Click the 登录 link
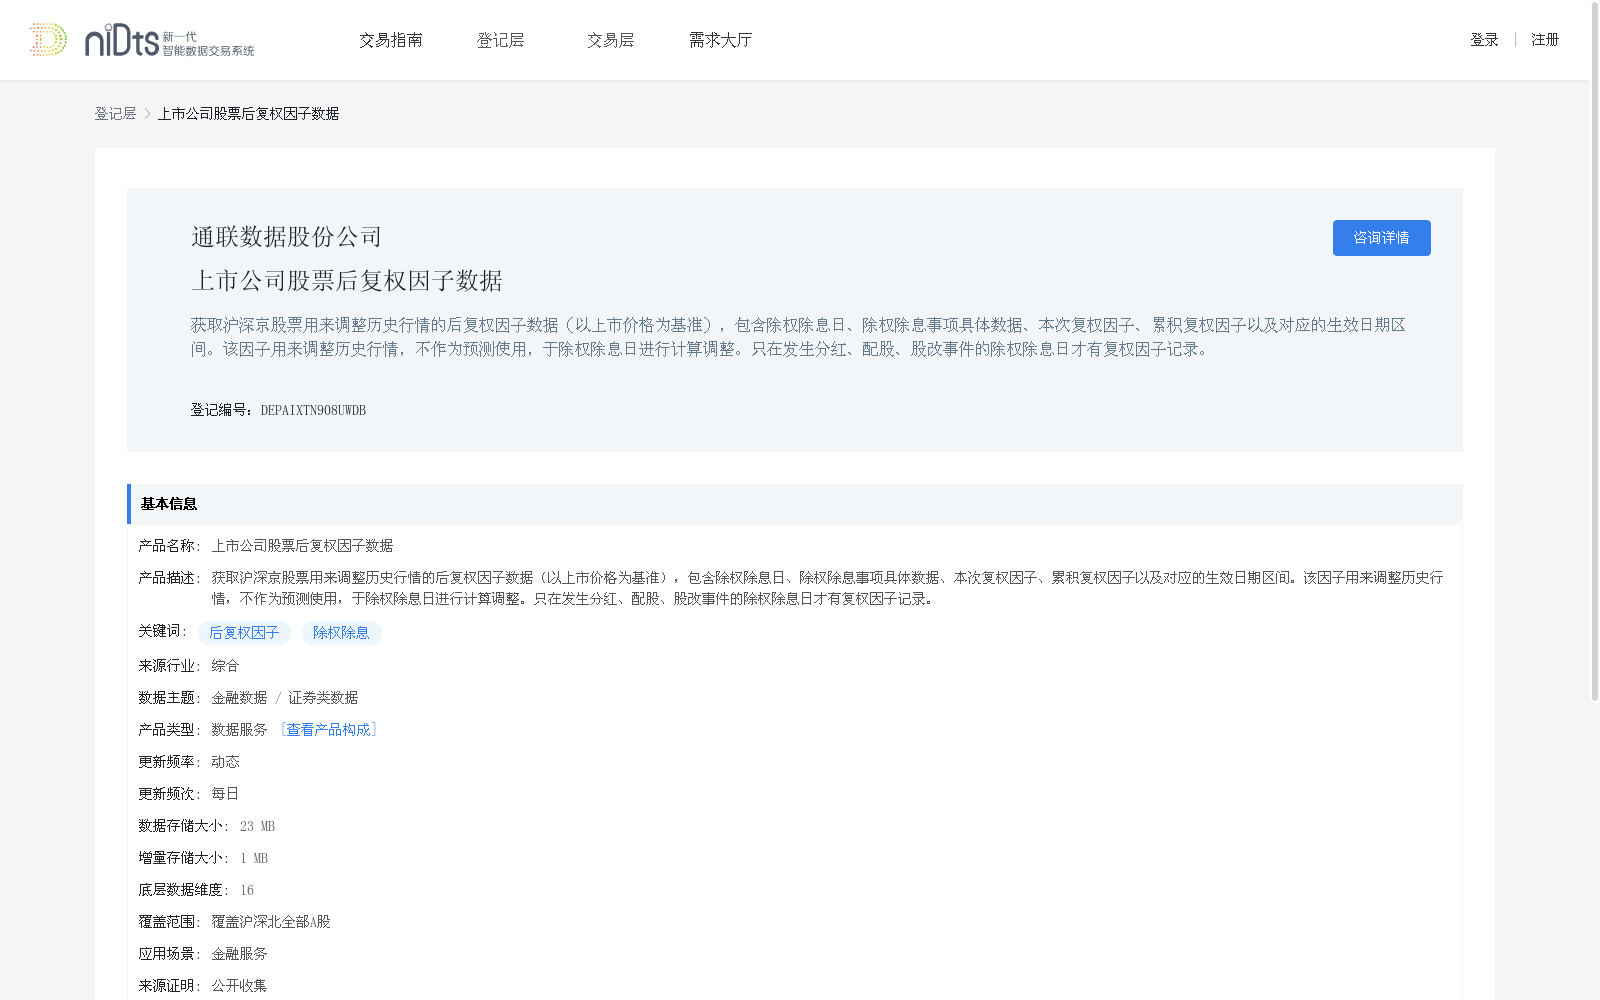The image size is (1600, 1000). pyautogui.click(x=1484, y=39)
